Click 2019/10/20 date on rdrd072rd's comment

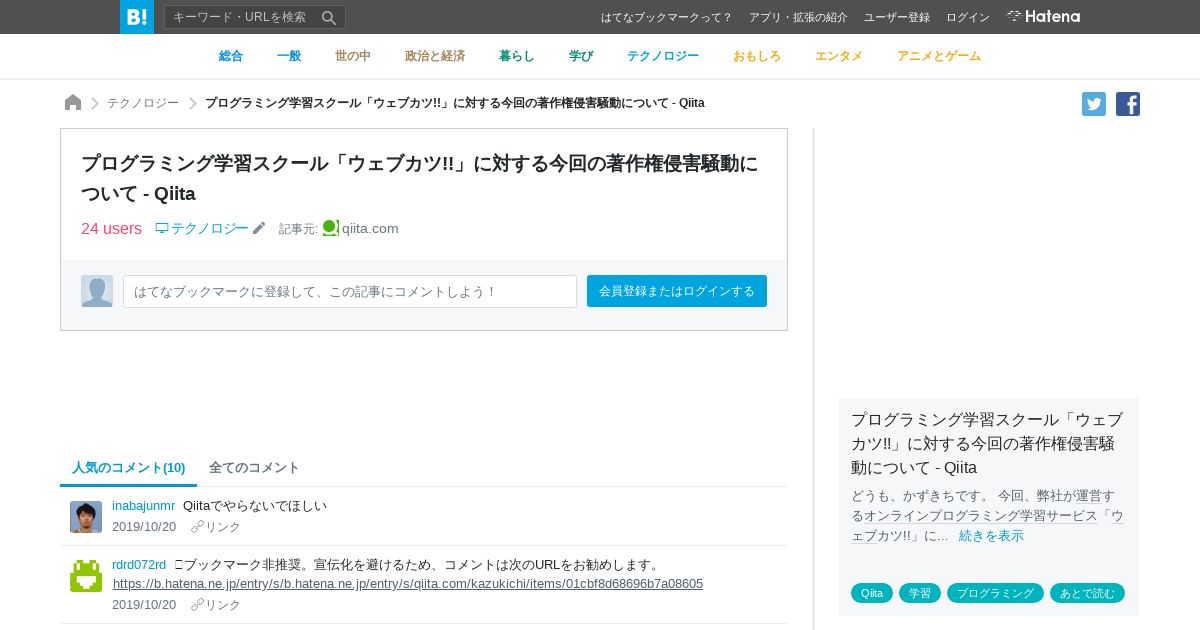(144, 604)
